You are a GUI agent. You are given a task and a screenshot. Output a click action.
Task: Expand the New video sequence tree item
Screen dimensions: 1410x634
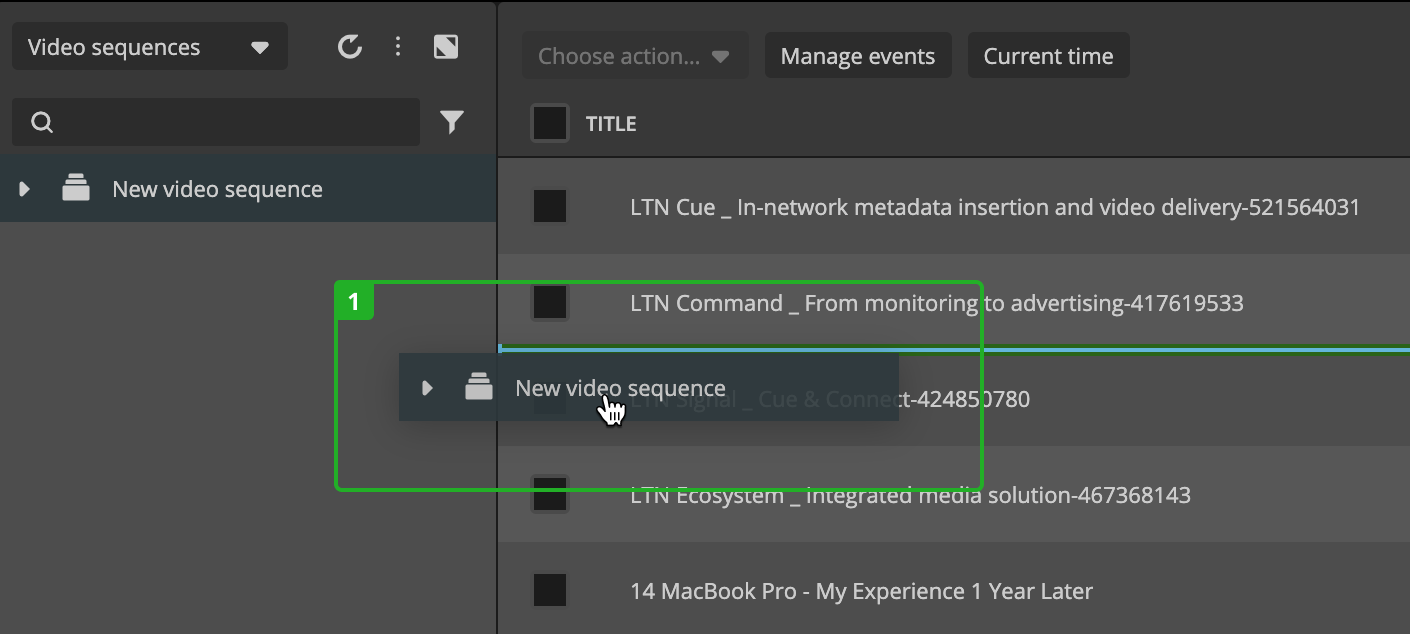pos(25,189)
